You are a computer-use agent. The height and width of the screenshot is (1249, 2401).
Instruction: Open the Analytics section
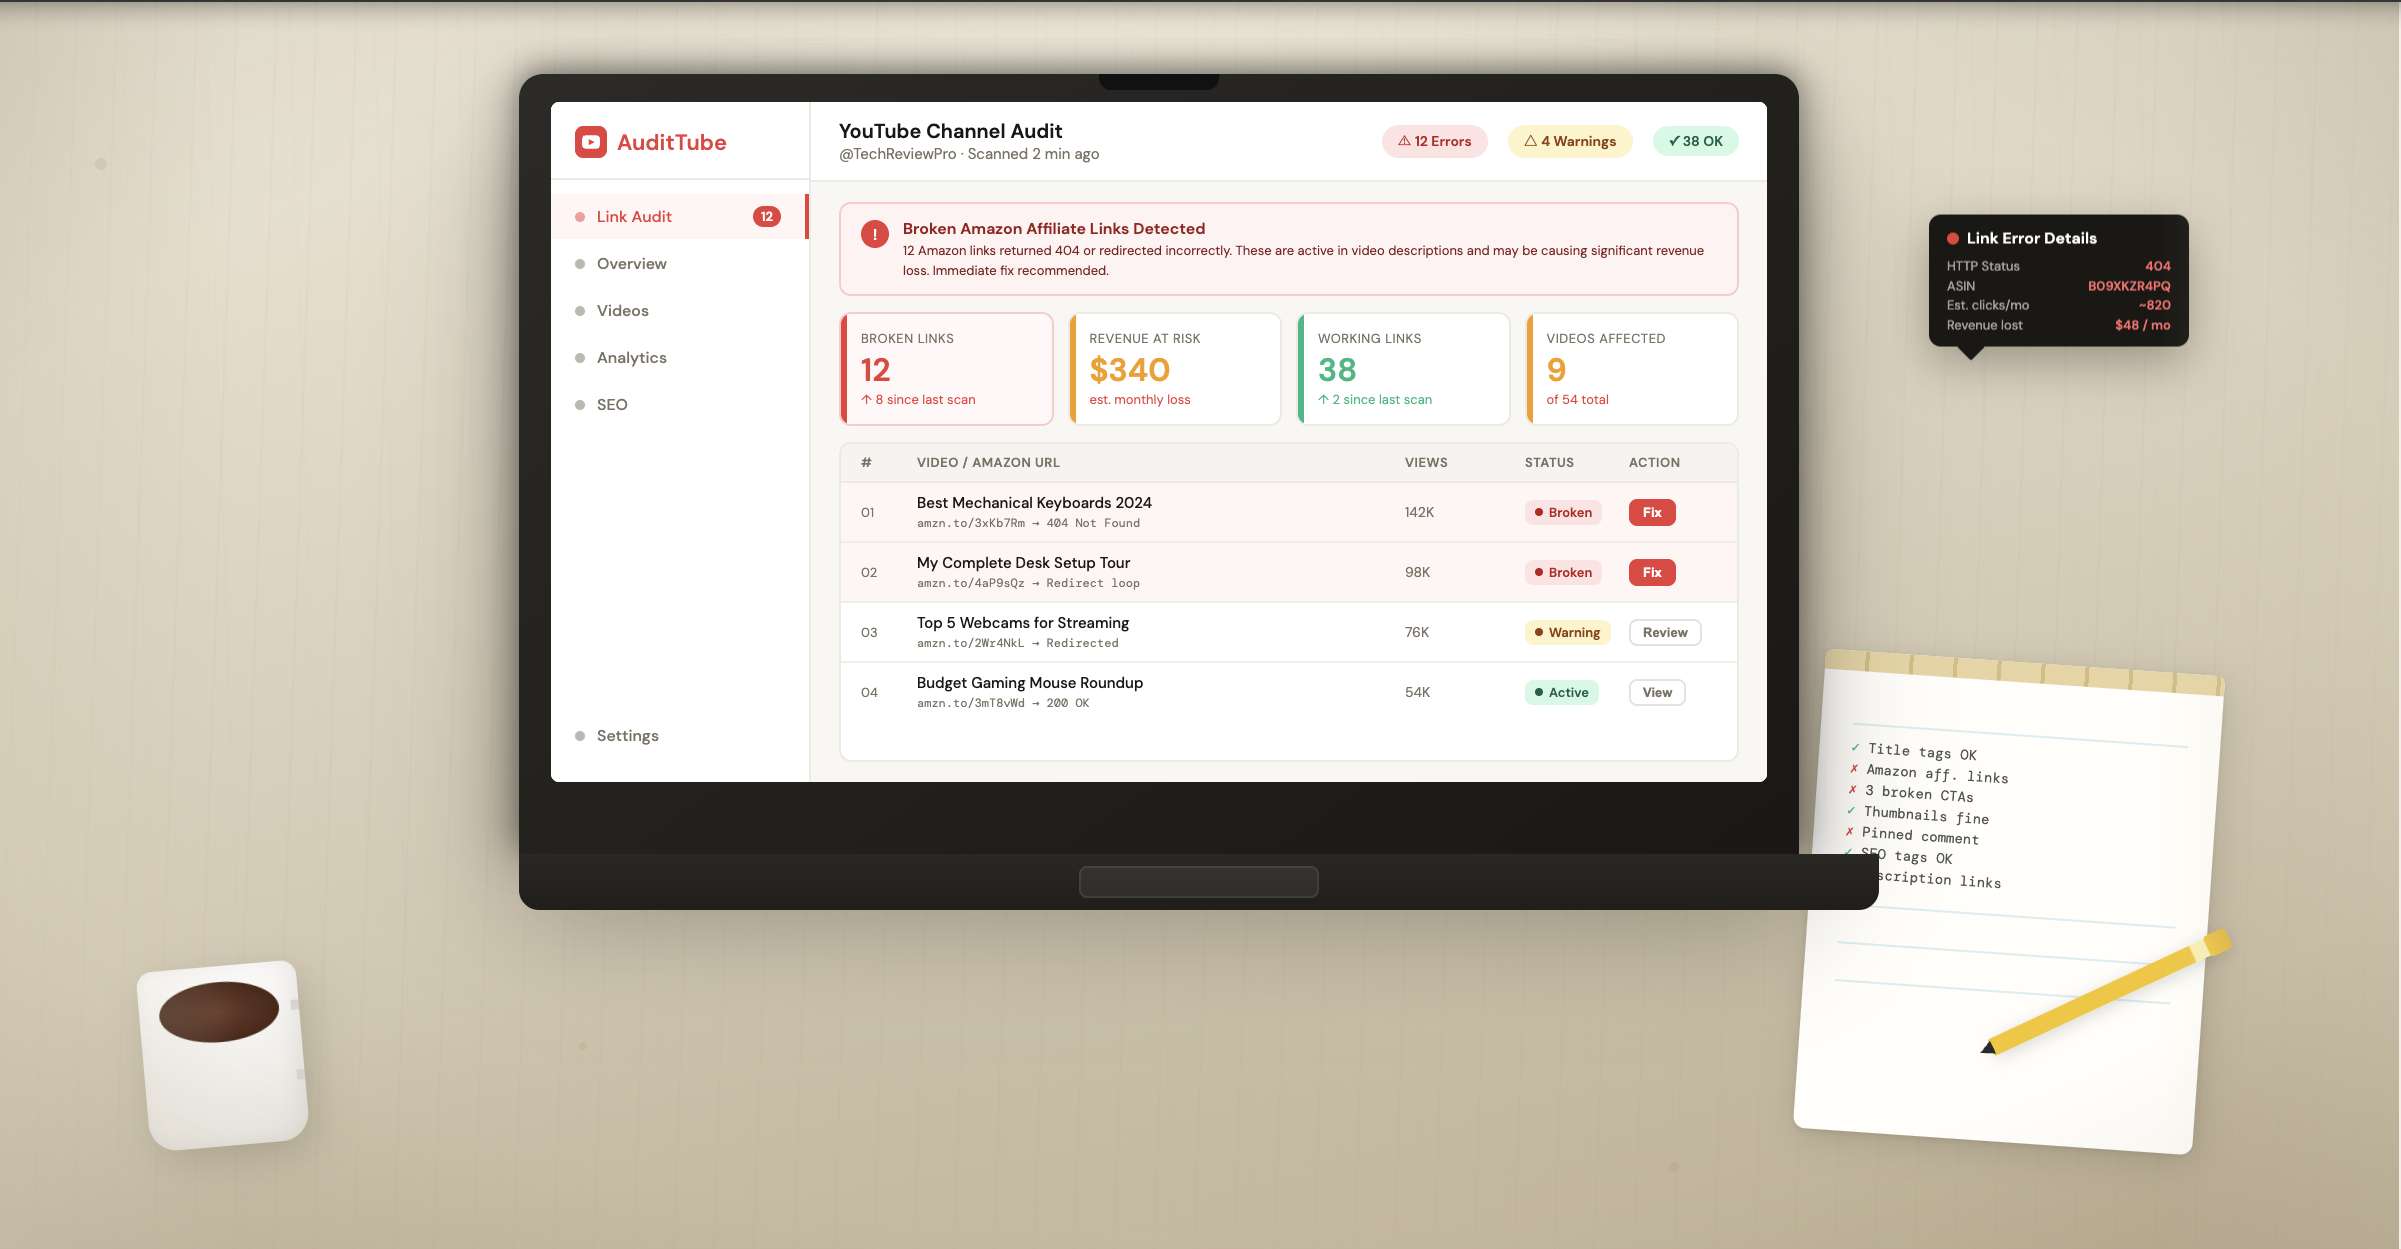[631, 357]
